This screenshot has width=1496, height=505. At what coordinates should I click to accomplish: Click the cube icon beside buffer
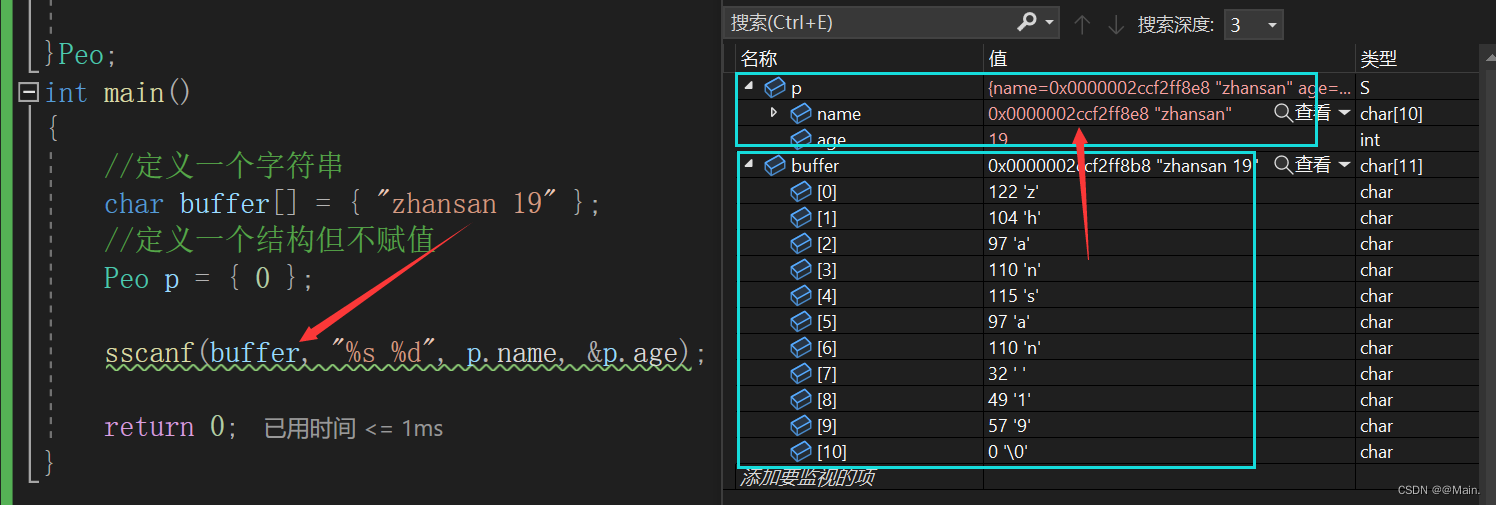click(775, 165)
